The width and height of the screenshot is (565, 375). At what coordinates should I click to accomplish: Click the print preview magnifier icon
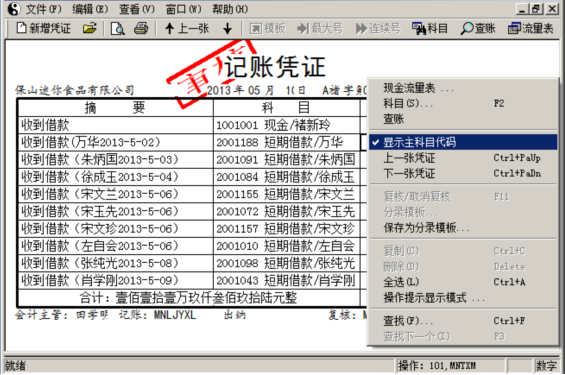(x=117, y=28)
